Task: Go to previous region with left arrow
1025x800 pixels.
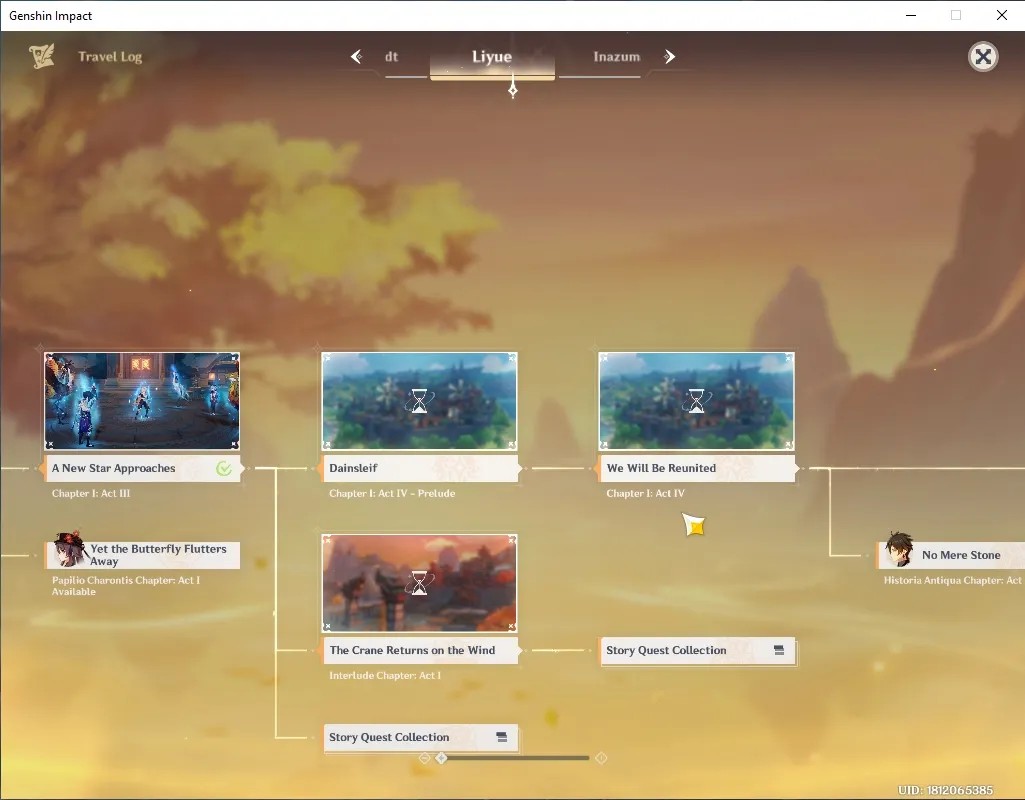Action: [356, 57]
